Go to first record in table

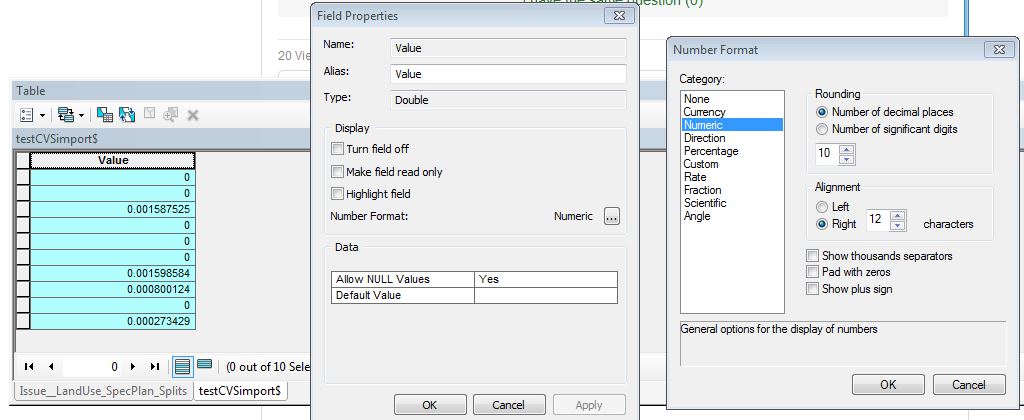[x=28, y=367]
